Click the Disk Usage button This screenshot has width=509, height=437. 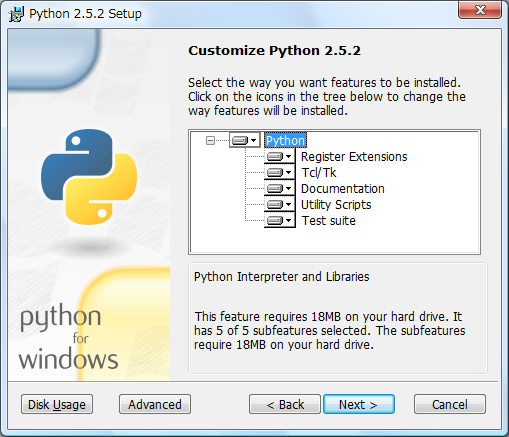click(x=57, y=404)
